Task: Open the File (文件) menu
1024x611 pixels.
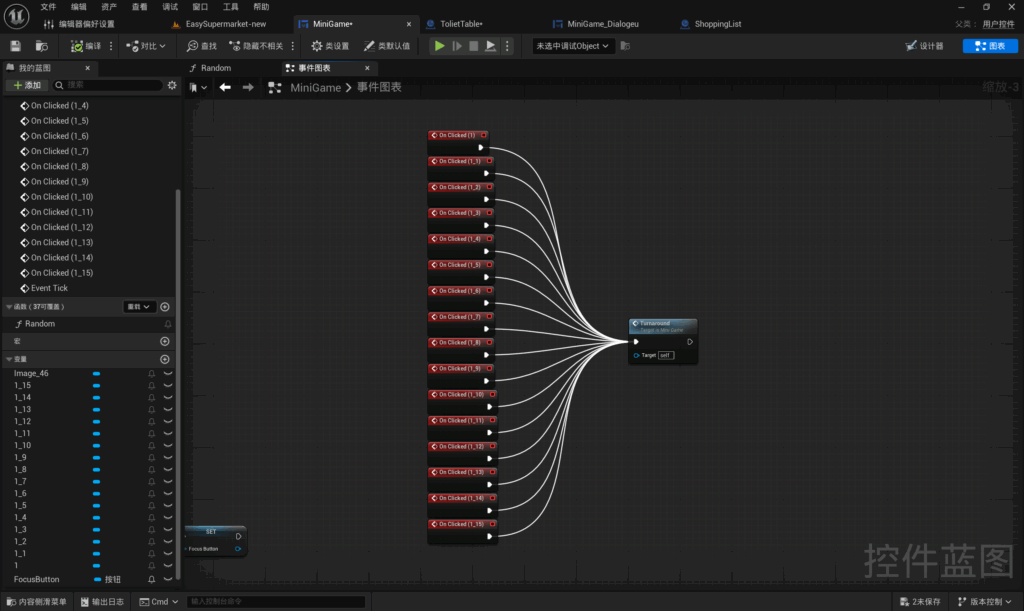Action: [x=48, y=7]
